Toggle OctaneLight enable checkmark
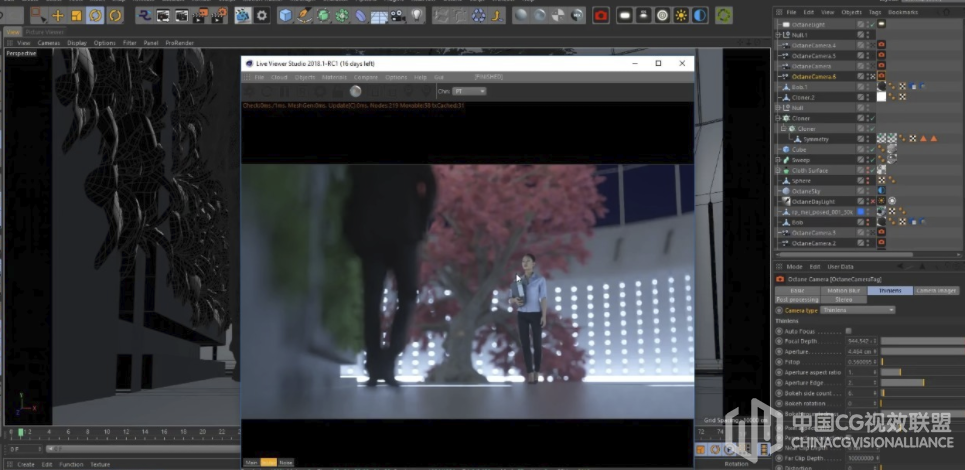This screenshot has width=965, height=470. [873, 24]
